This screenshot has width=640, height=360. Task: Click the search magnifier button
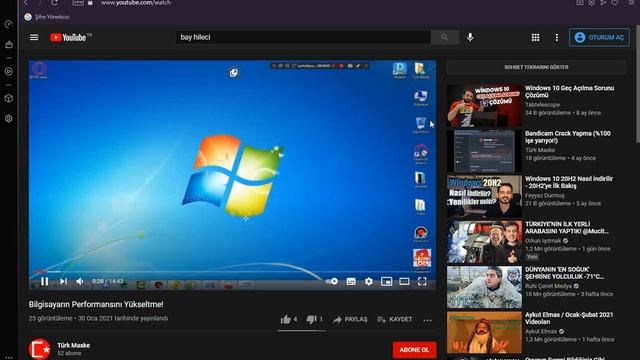(444, 37)
